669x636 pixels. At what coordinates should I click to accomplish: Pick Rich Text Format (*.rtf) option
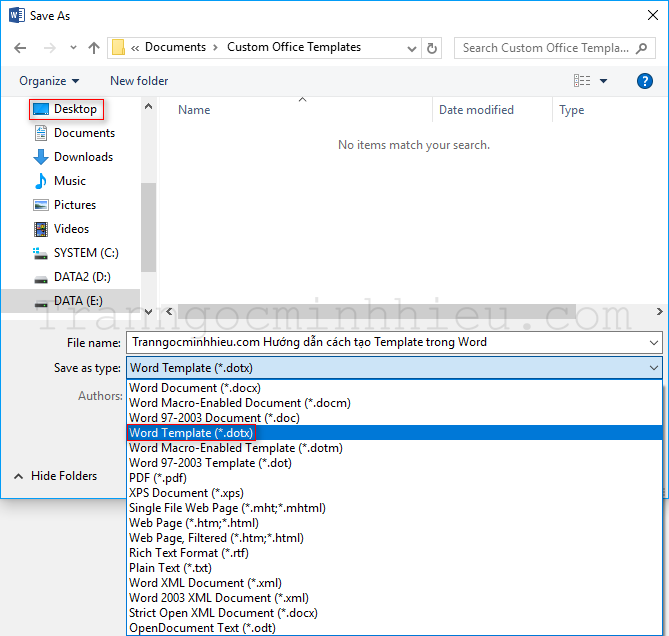click(187, 553)
